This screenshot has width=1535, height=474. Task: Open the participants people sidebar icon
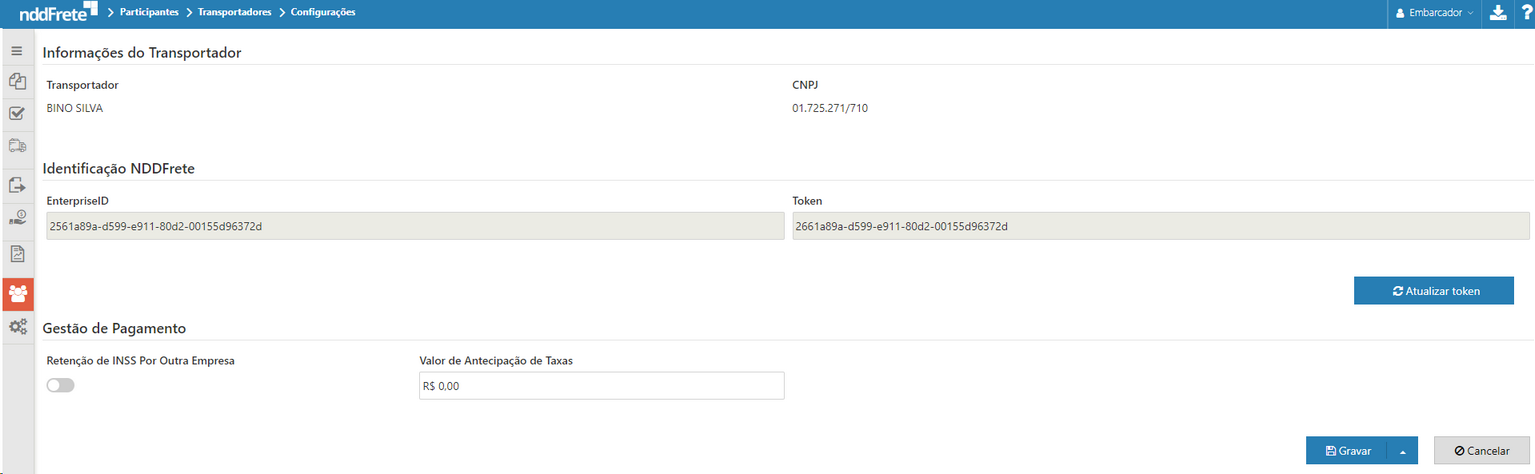click(x=17, y=293)
